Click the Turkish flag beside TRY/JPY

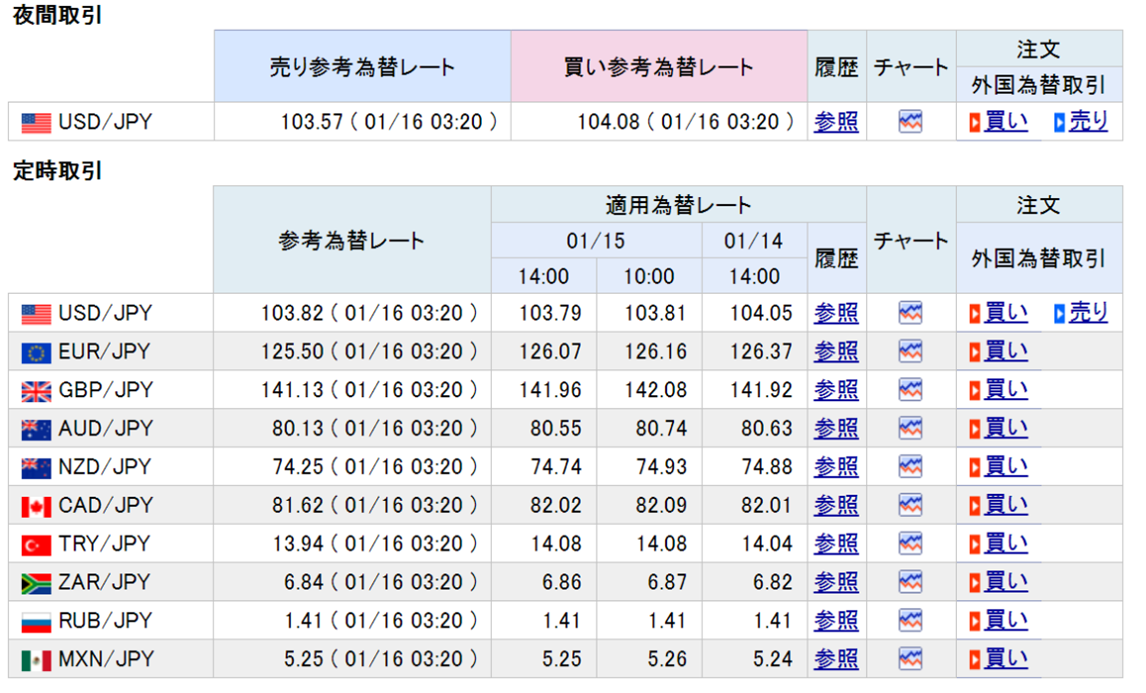pos(37,545)
